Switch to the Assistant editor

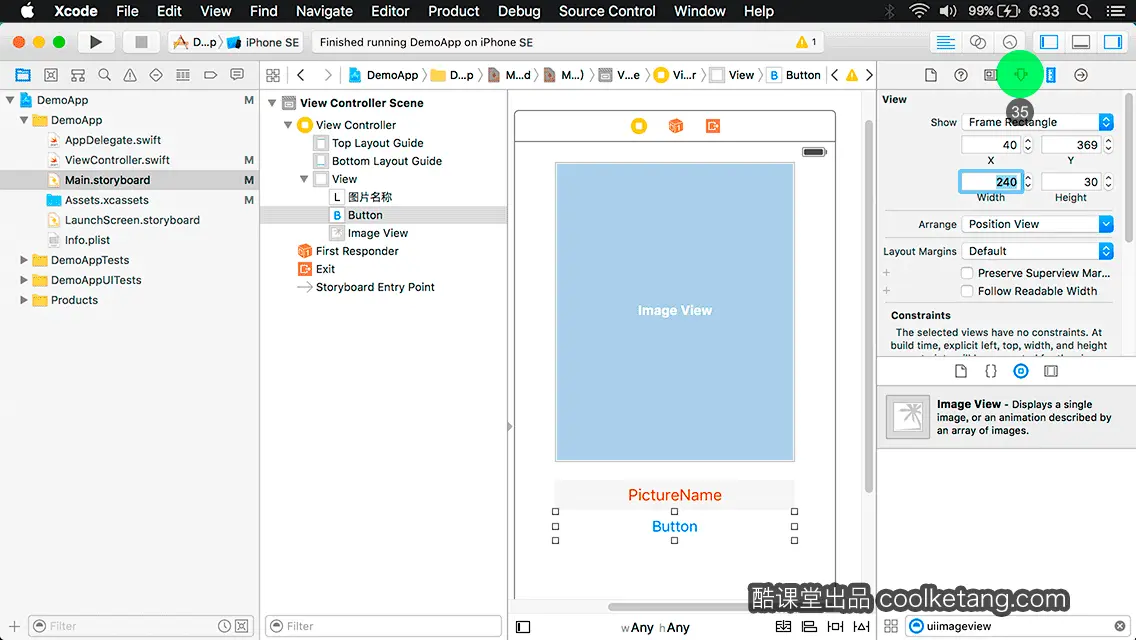click(977, 42)
